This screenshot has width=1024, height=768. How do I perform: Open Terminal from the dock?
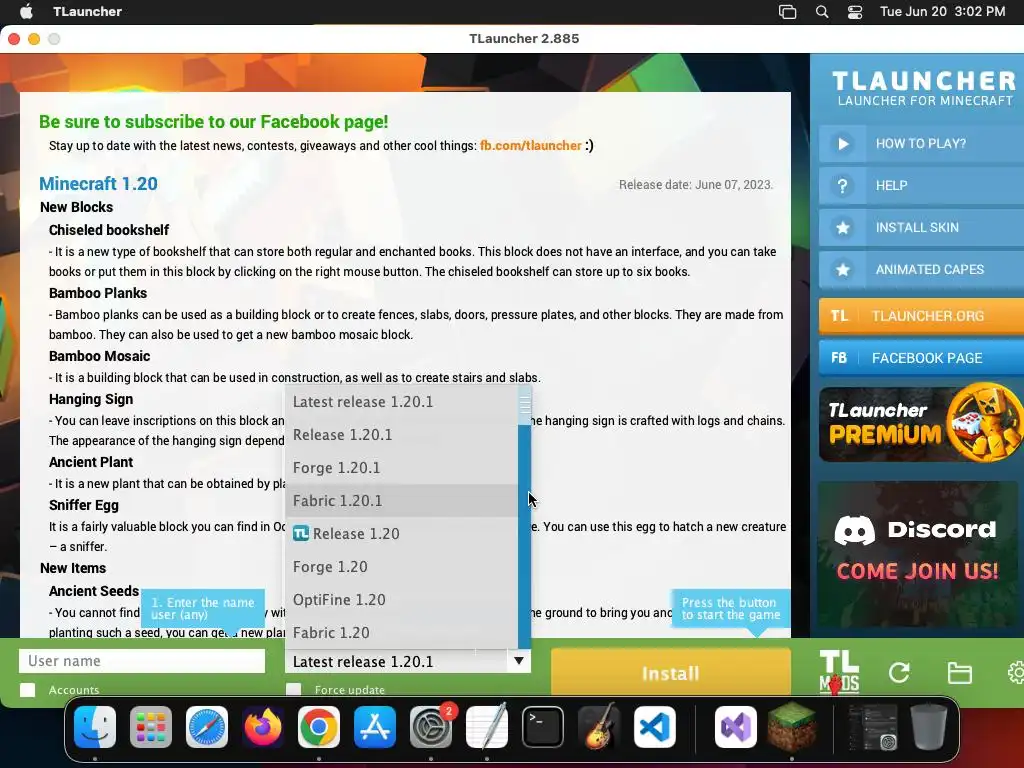(x=543, y=727)
